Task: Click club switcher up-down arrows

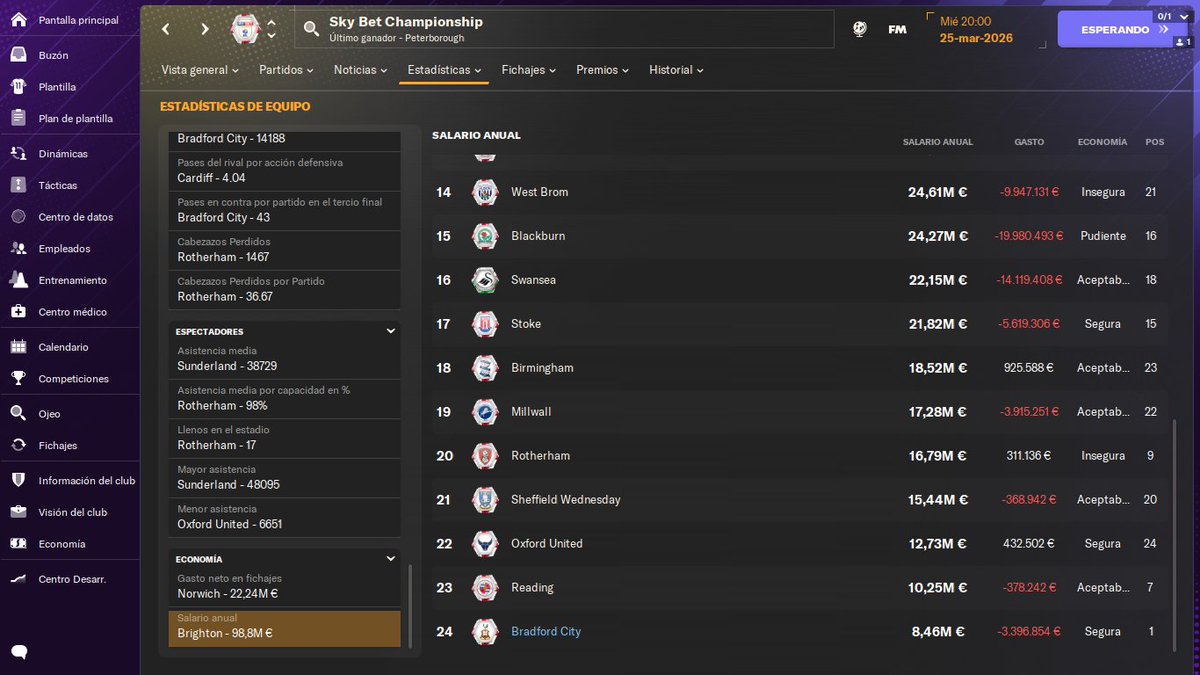Action: coord(271,29)
